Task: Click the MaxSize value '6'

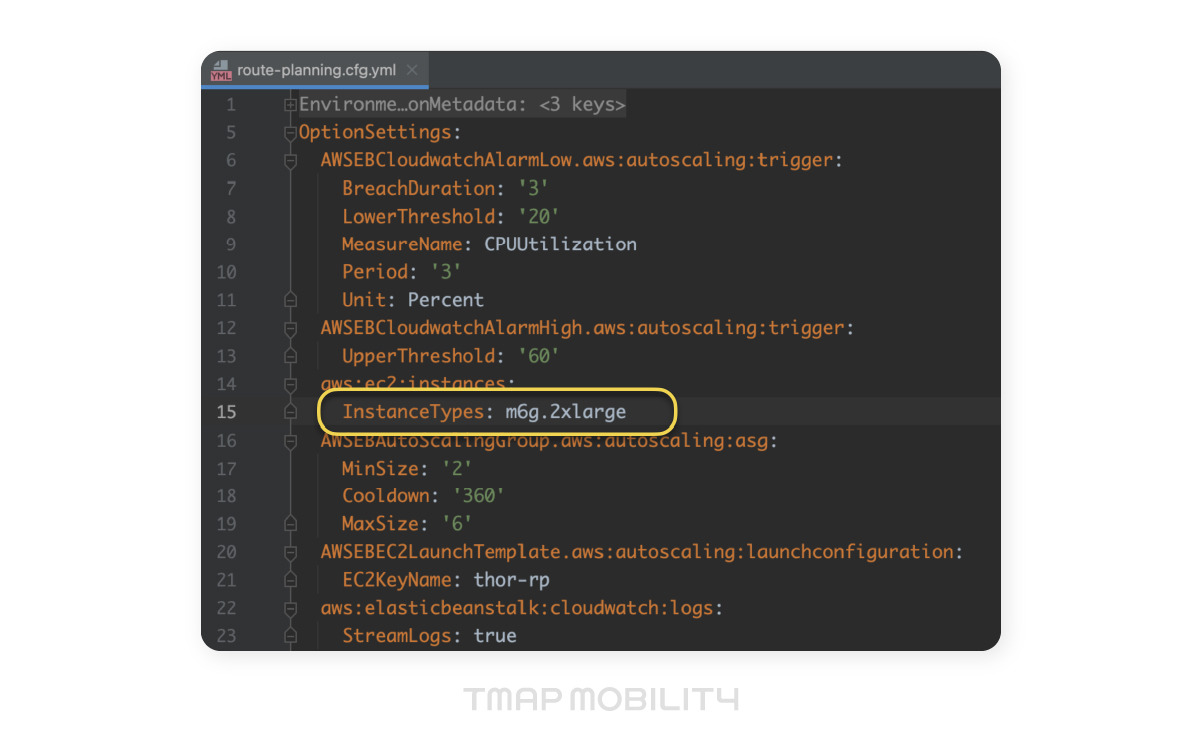Action: [x=456, y=524]
